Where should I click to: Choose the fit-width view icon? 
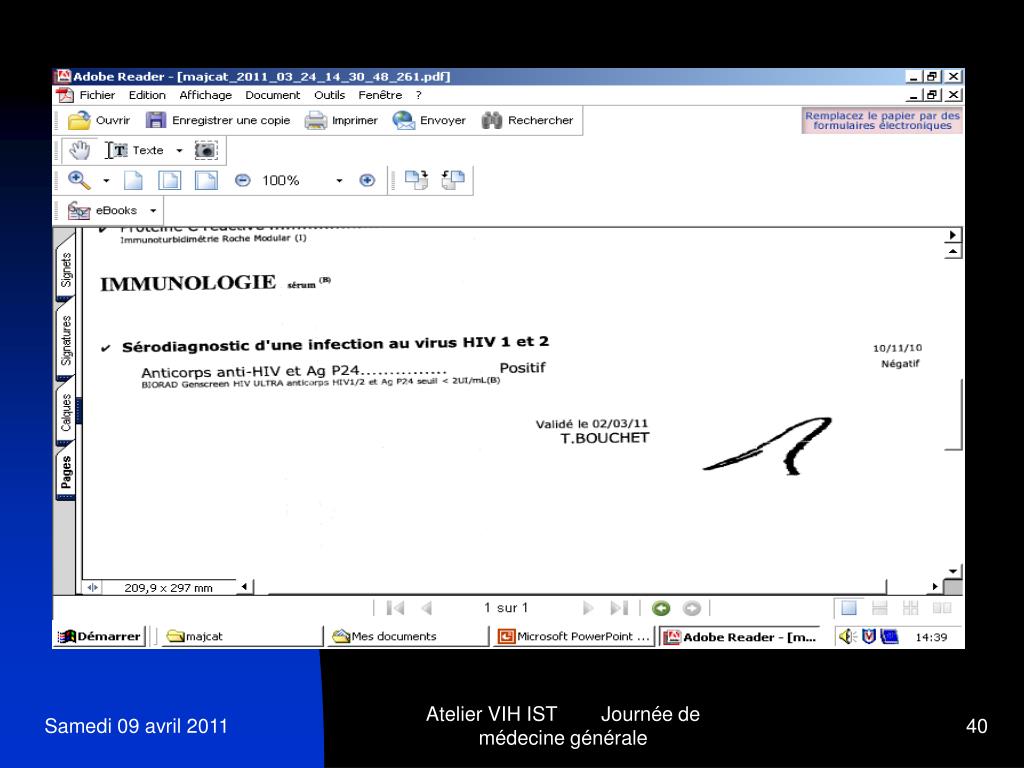coord(206,180)
